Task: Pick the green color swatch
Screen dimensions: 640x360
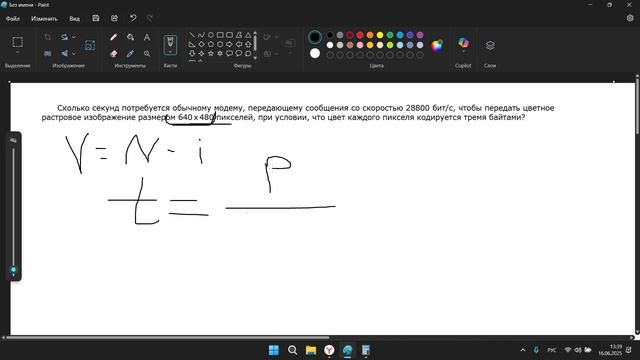Action: click(x=390, y=35)
